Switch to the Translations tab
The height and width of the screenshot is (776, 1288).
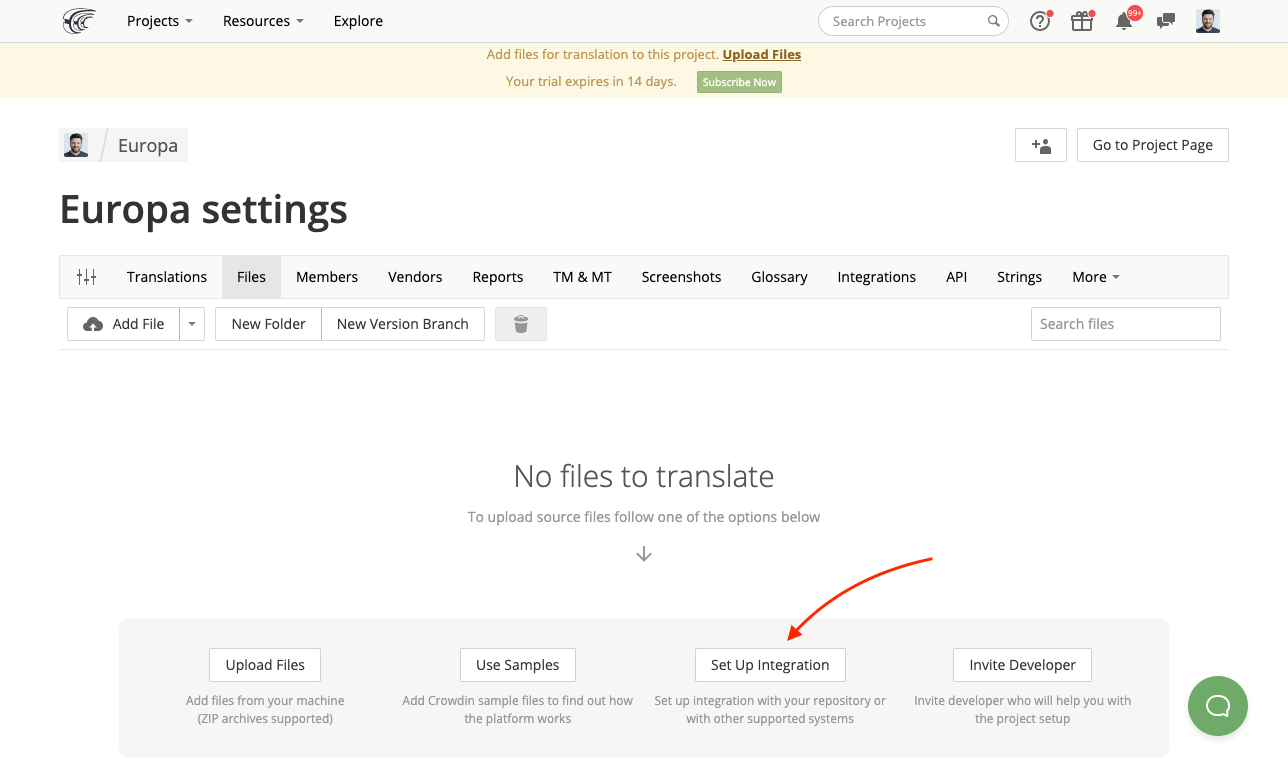pyautogui.click(x=167, y=277)
